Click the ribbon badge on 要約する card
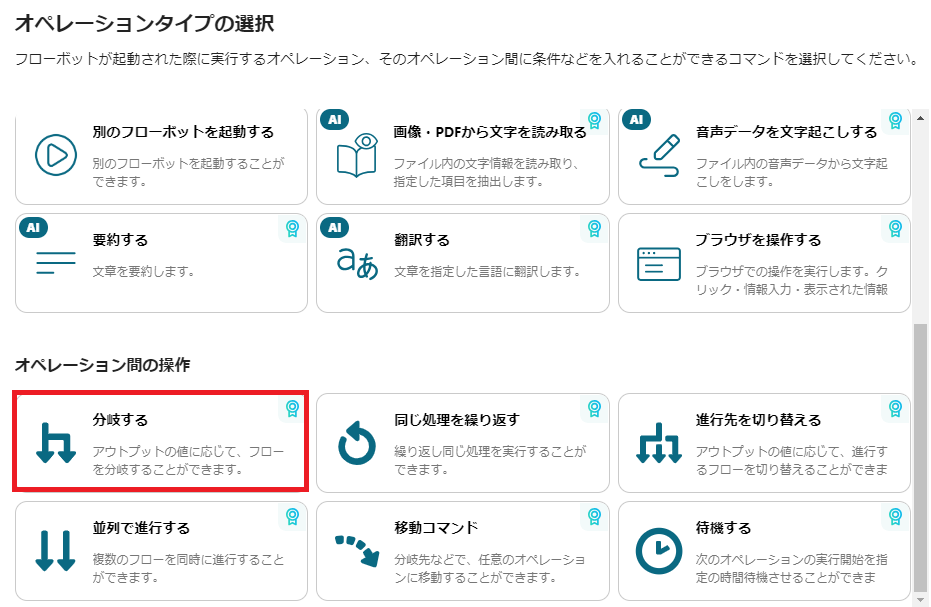931x607 pixels. (292, 229)
